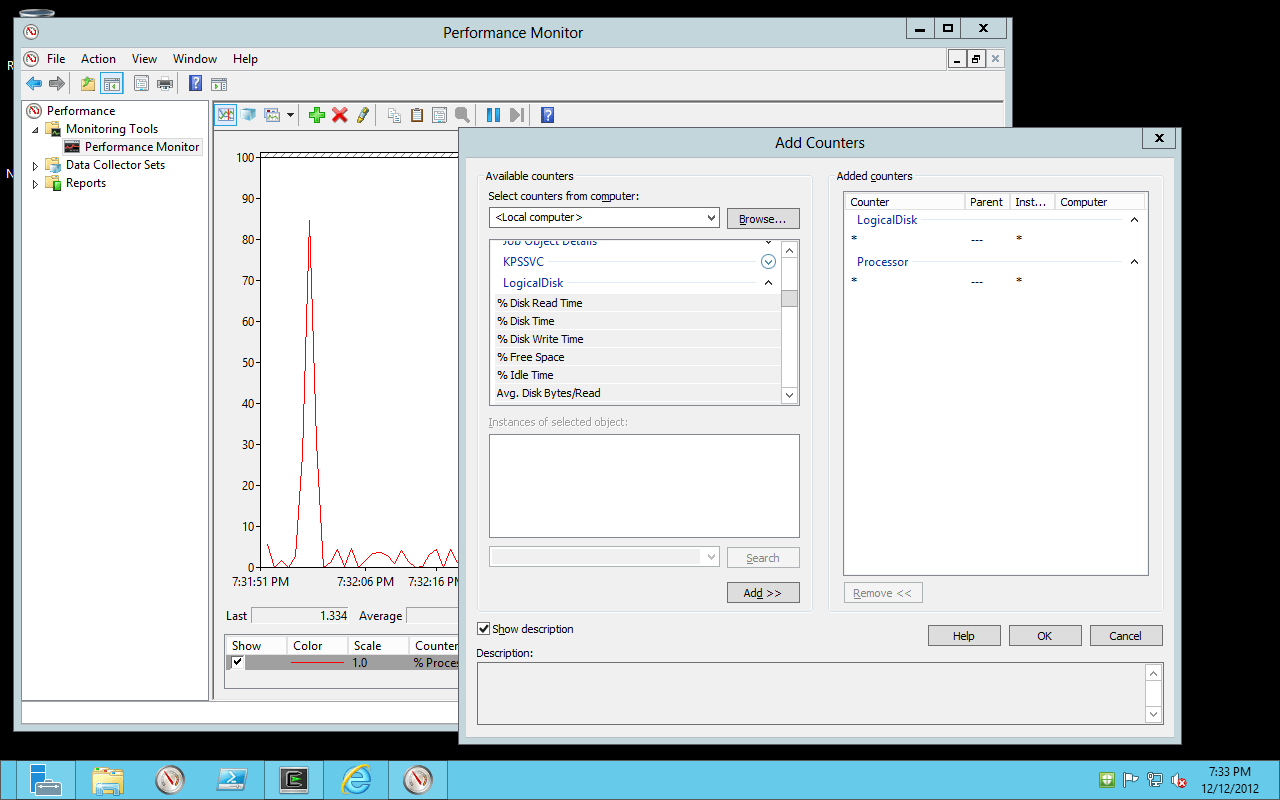1280x800 pixels.
Task: Click red line color swatch in legend
Action: coord(317,662)
